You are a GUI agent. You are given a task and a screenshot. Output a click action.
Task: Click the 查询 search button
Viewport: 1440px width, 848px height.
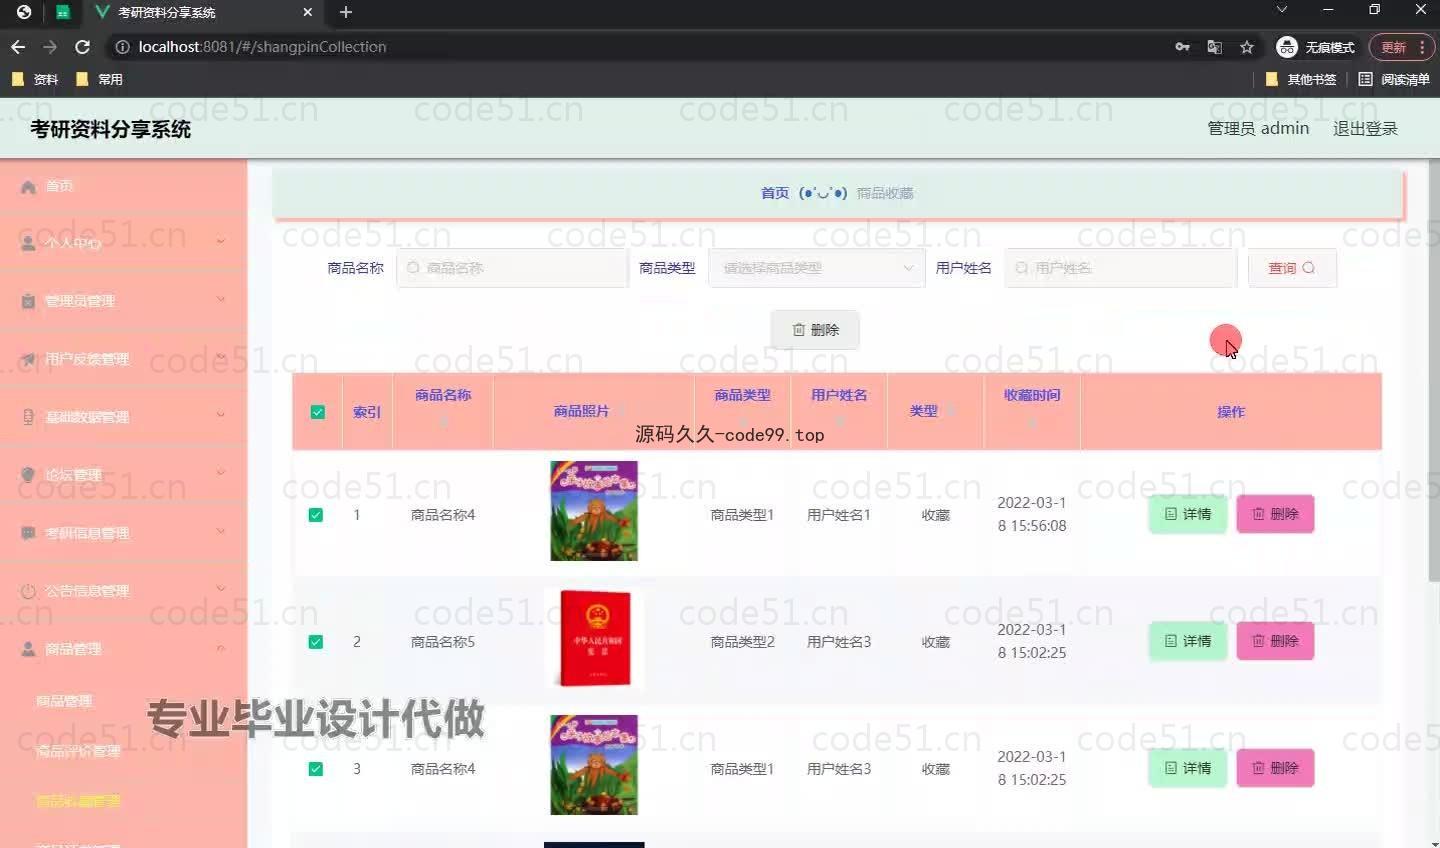(x=1292, y=268)
